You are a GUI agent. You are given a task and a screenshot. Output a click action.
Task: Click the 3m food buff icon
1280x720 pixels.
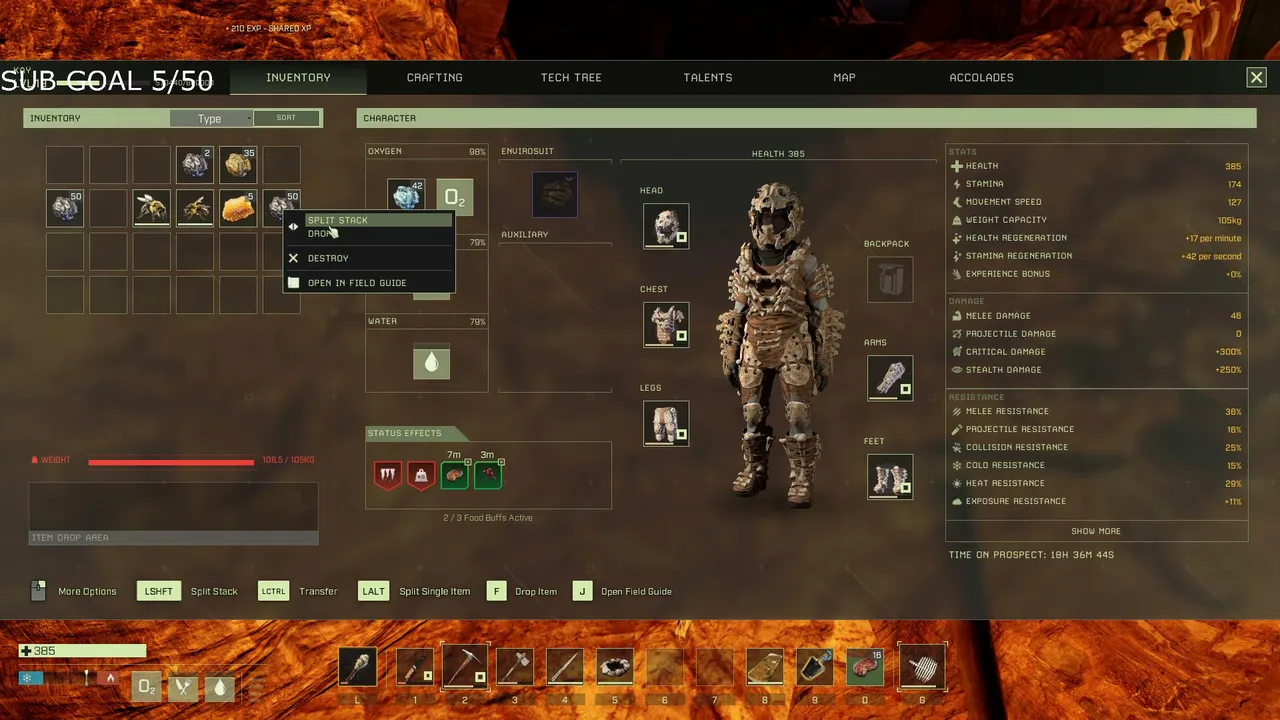(488, 475)
